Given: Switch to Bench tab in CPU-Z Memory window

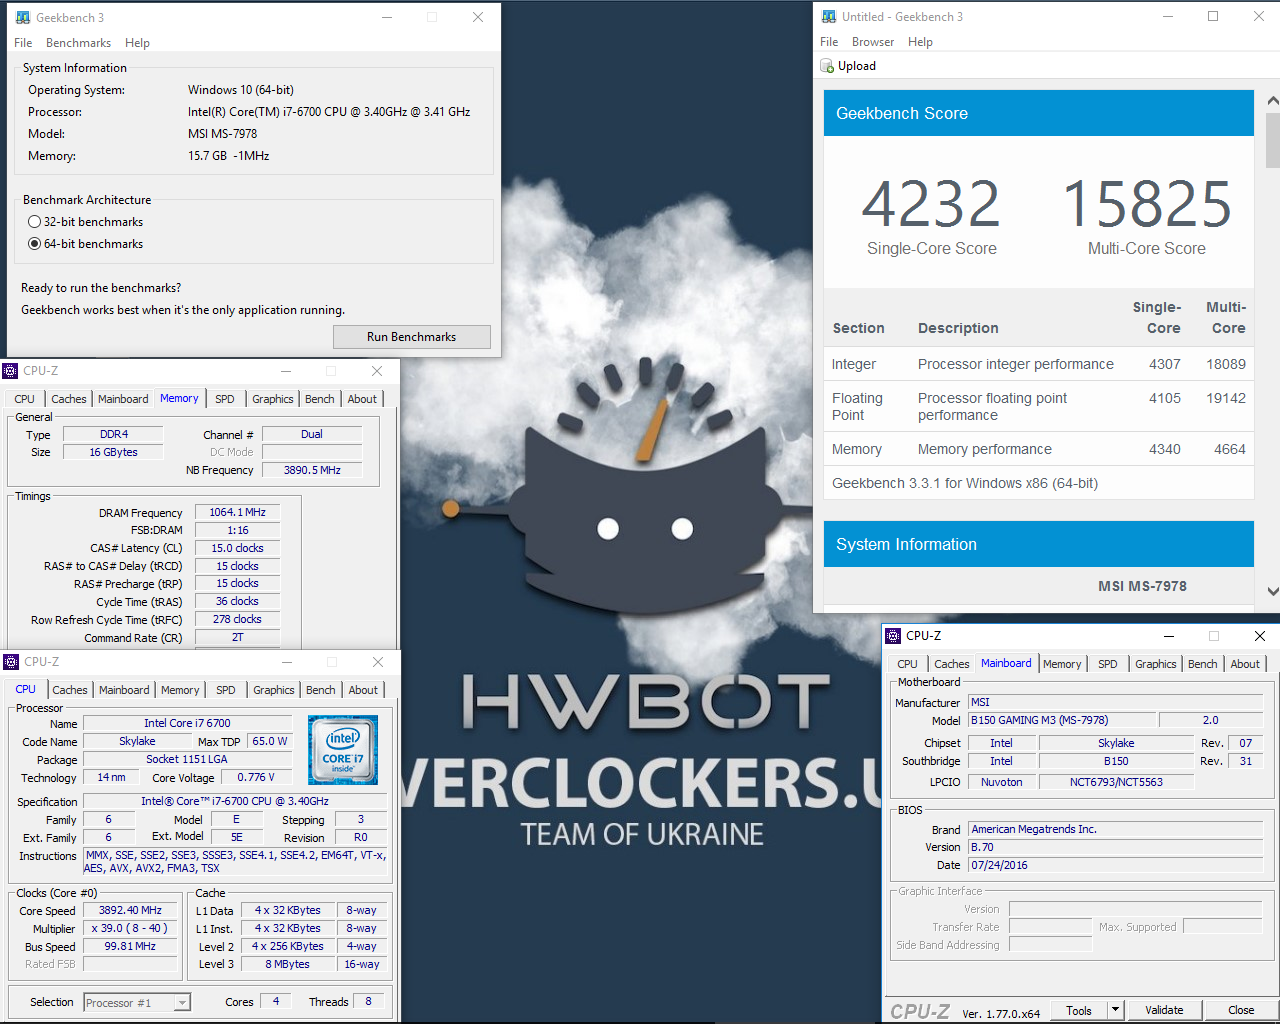Looking at the screenshot, I should coord(320,399).
